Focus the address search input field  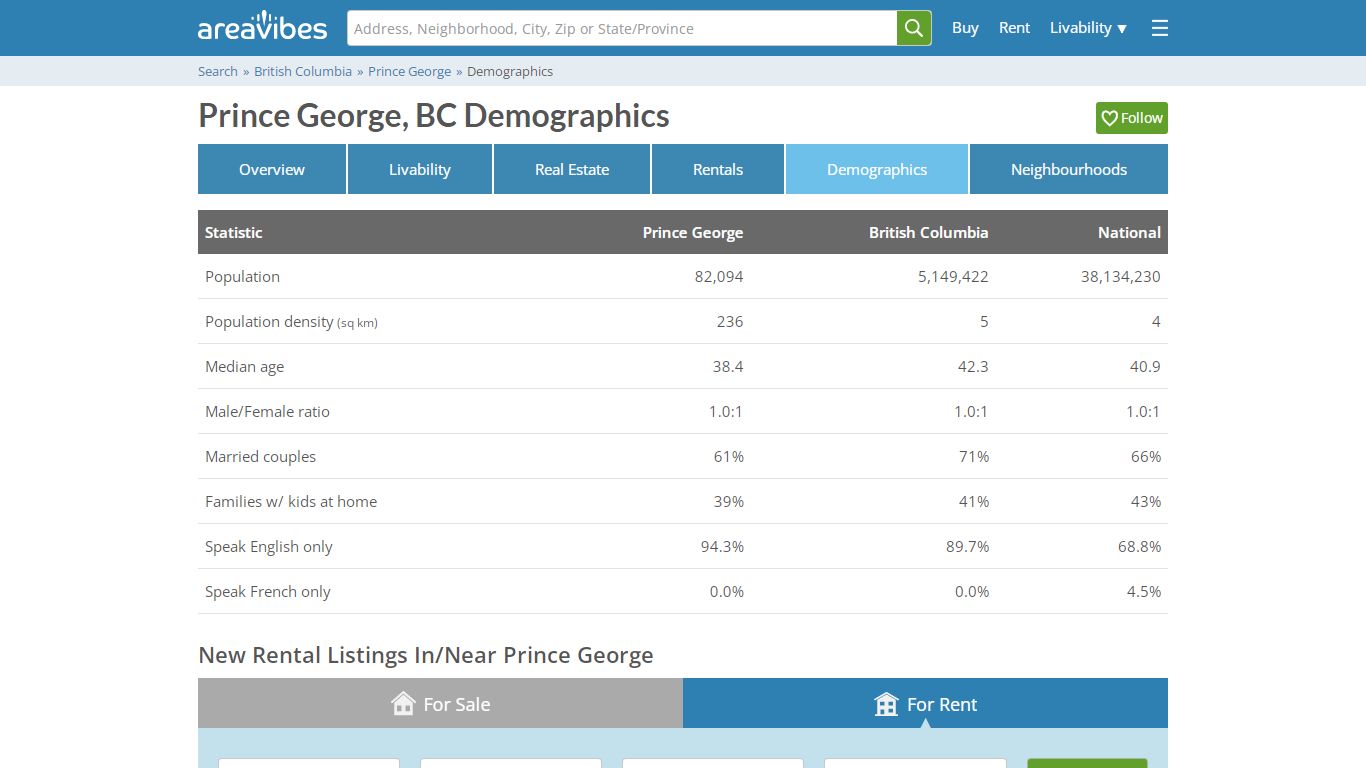[x=622, y=28]
